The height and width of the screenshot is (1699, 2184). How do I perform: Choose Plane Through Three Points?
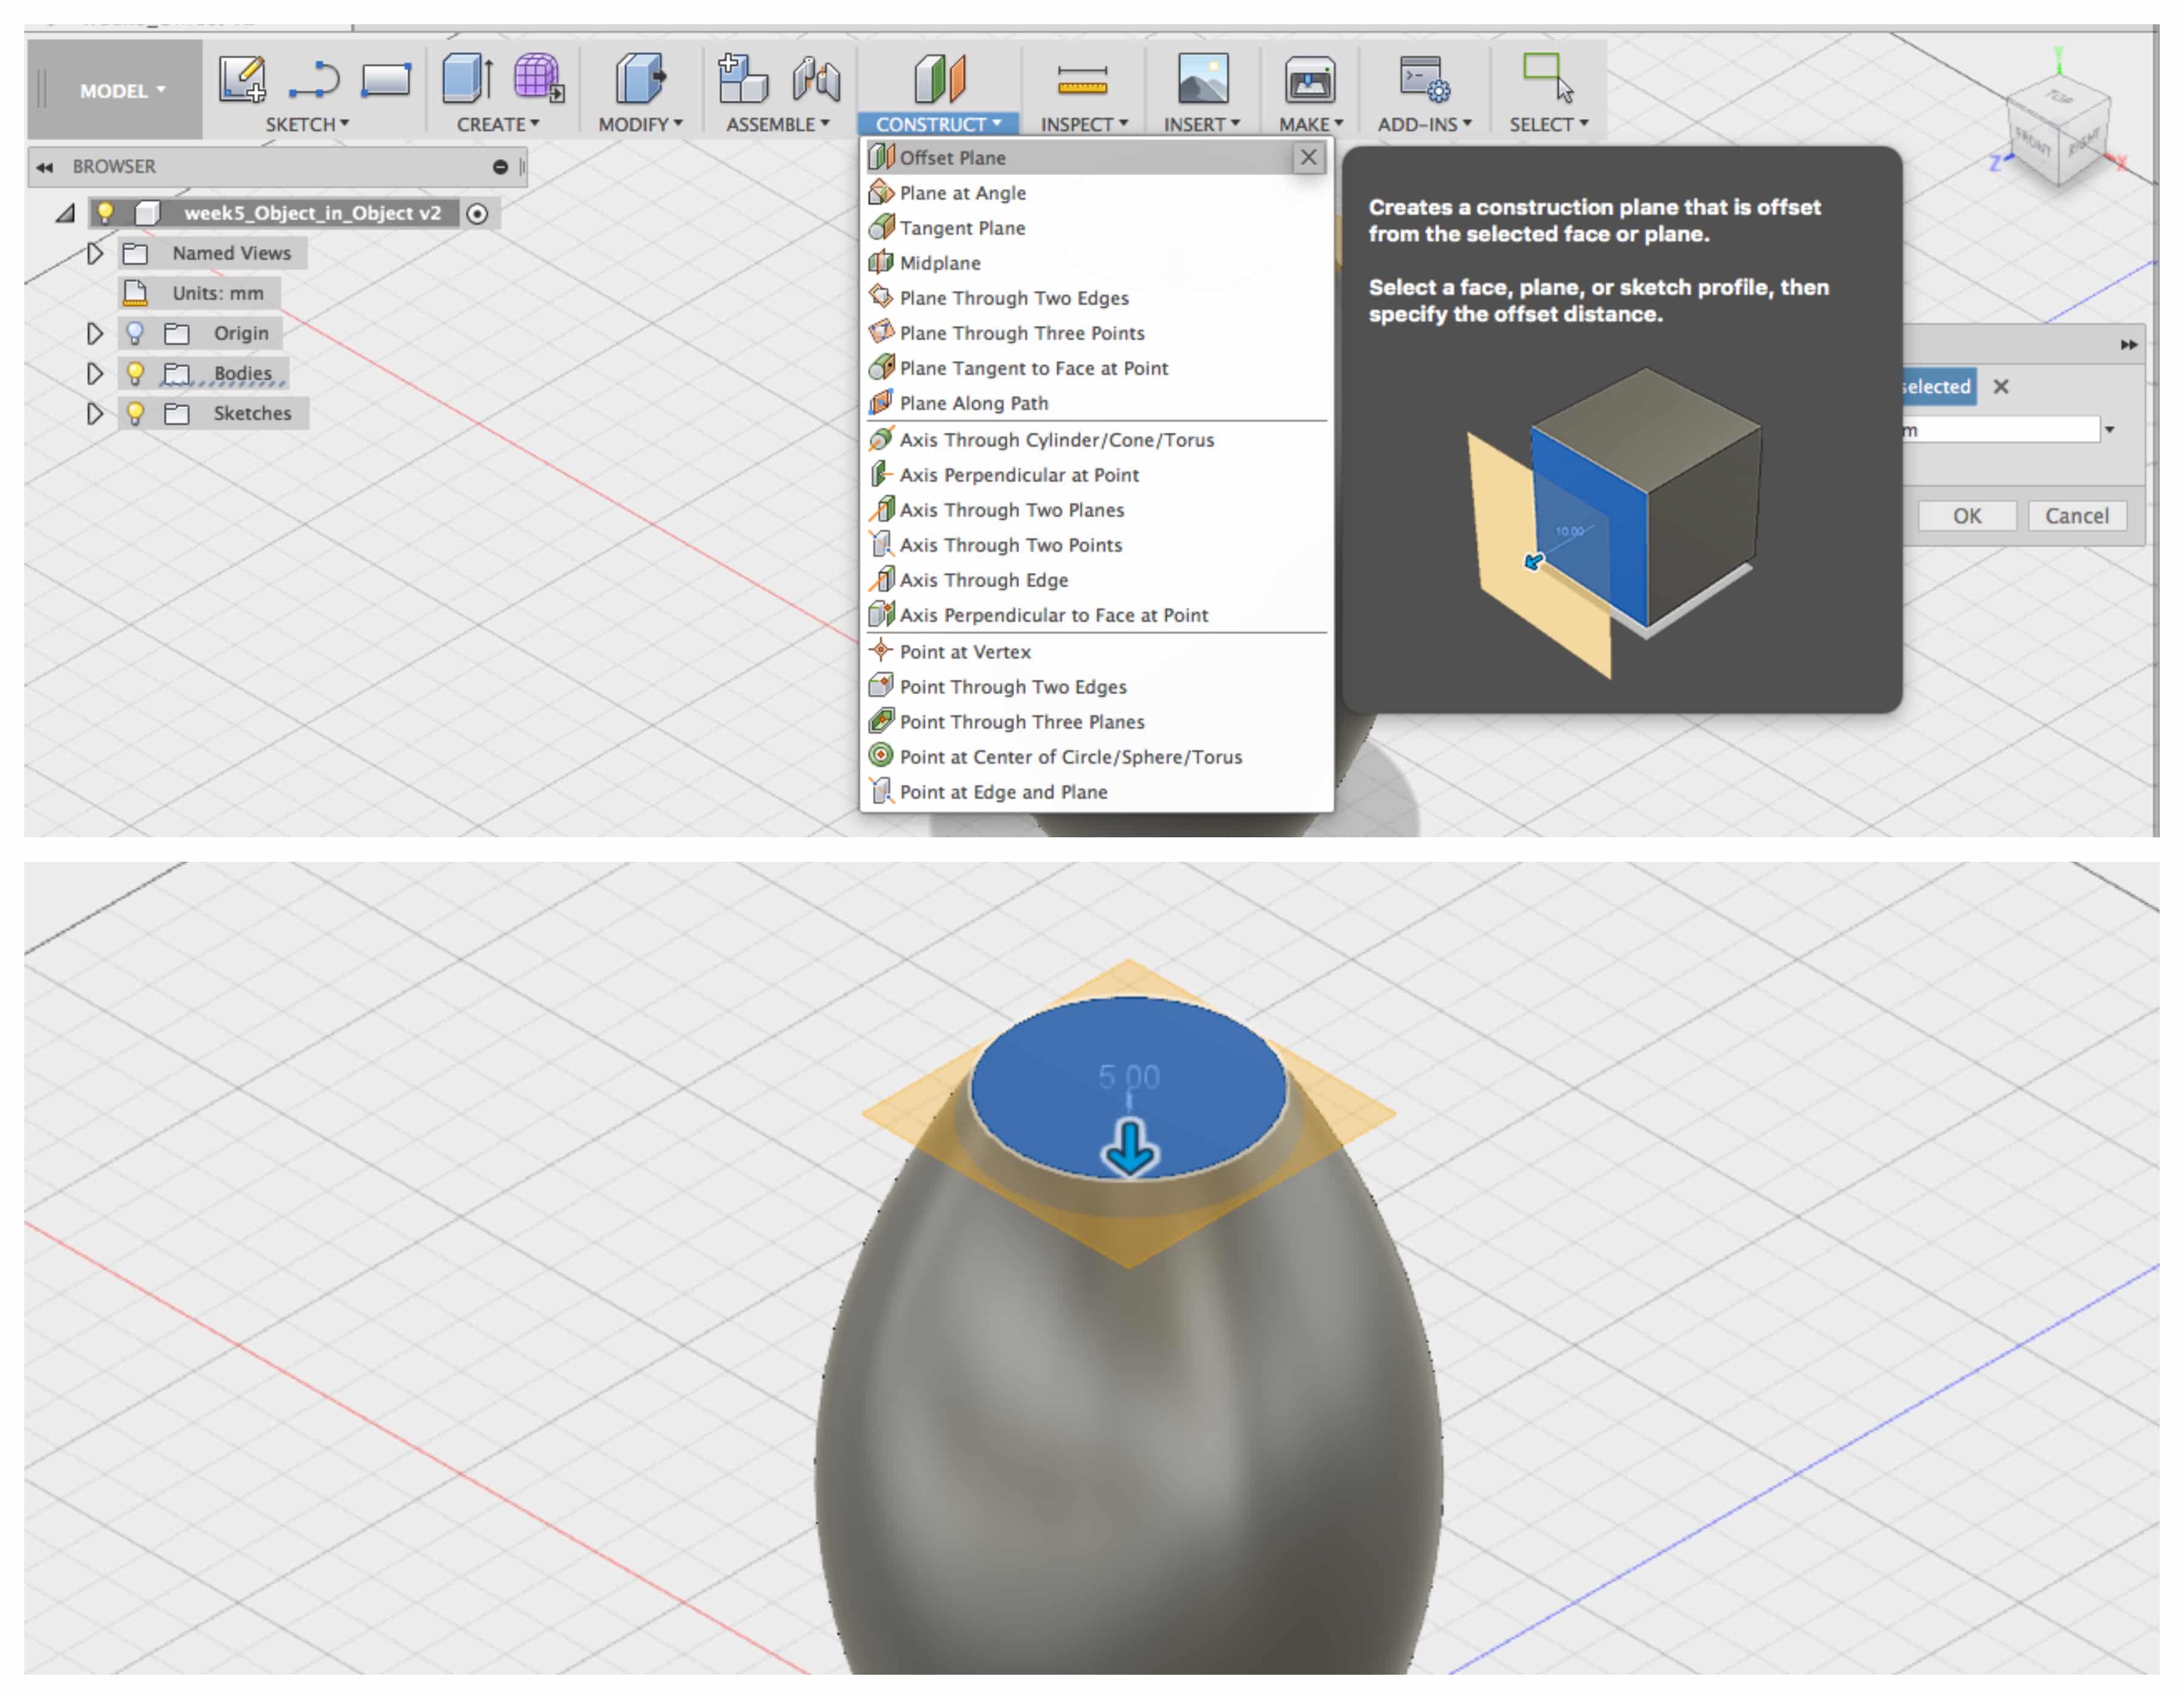coord(1097,333)
